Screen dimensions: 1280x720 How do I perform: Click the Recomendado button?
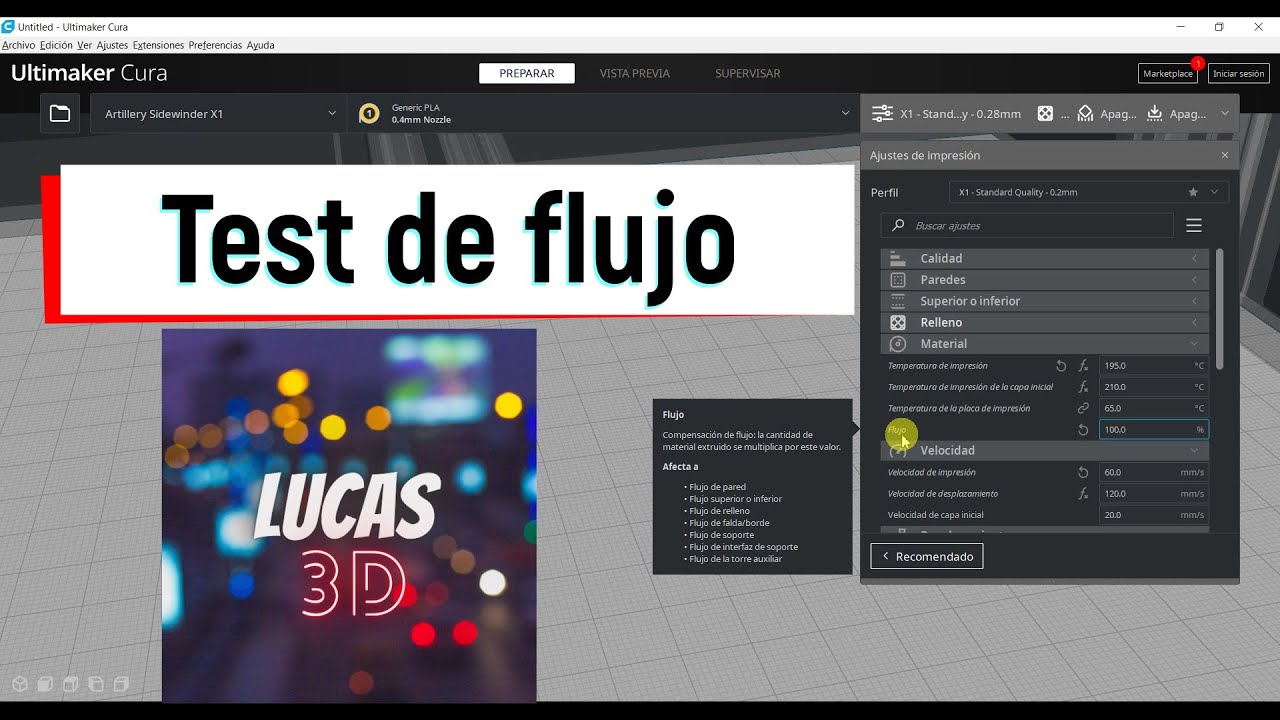coord(927,556)
